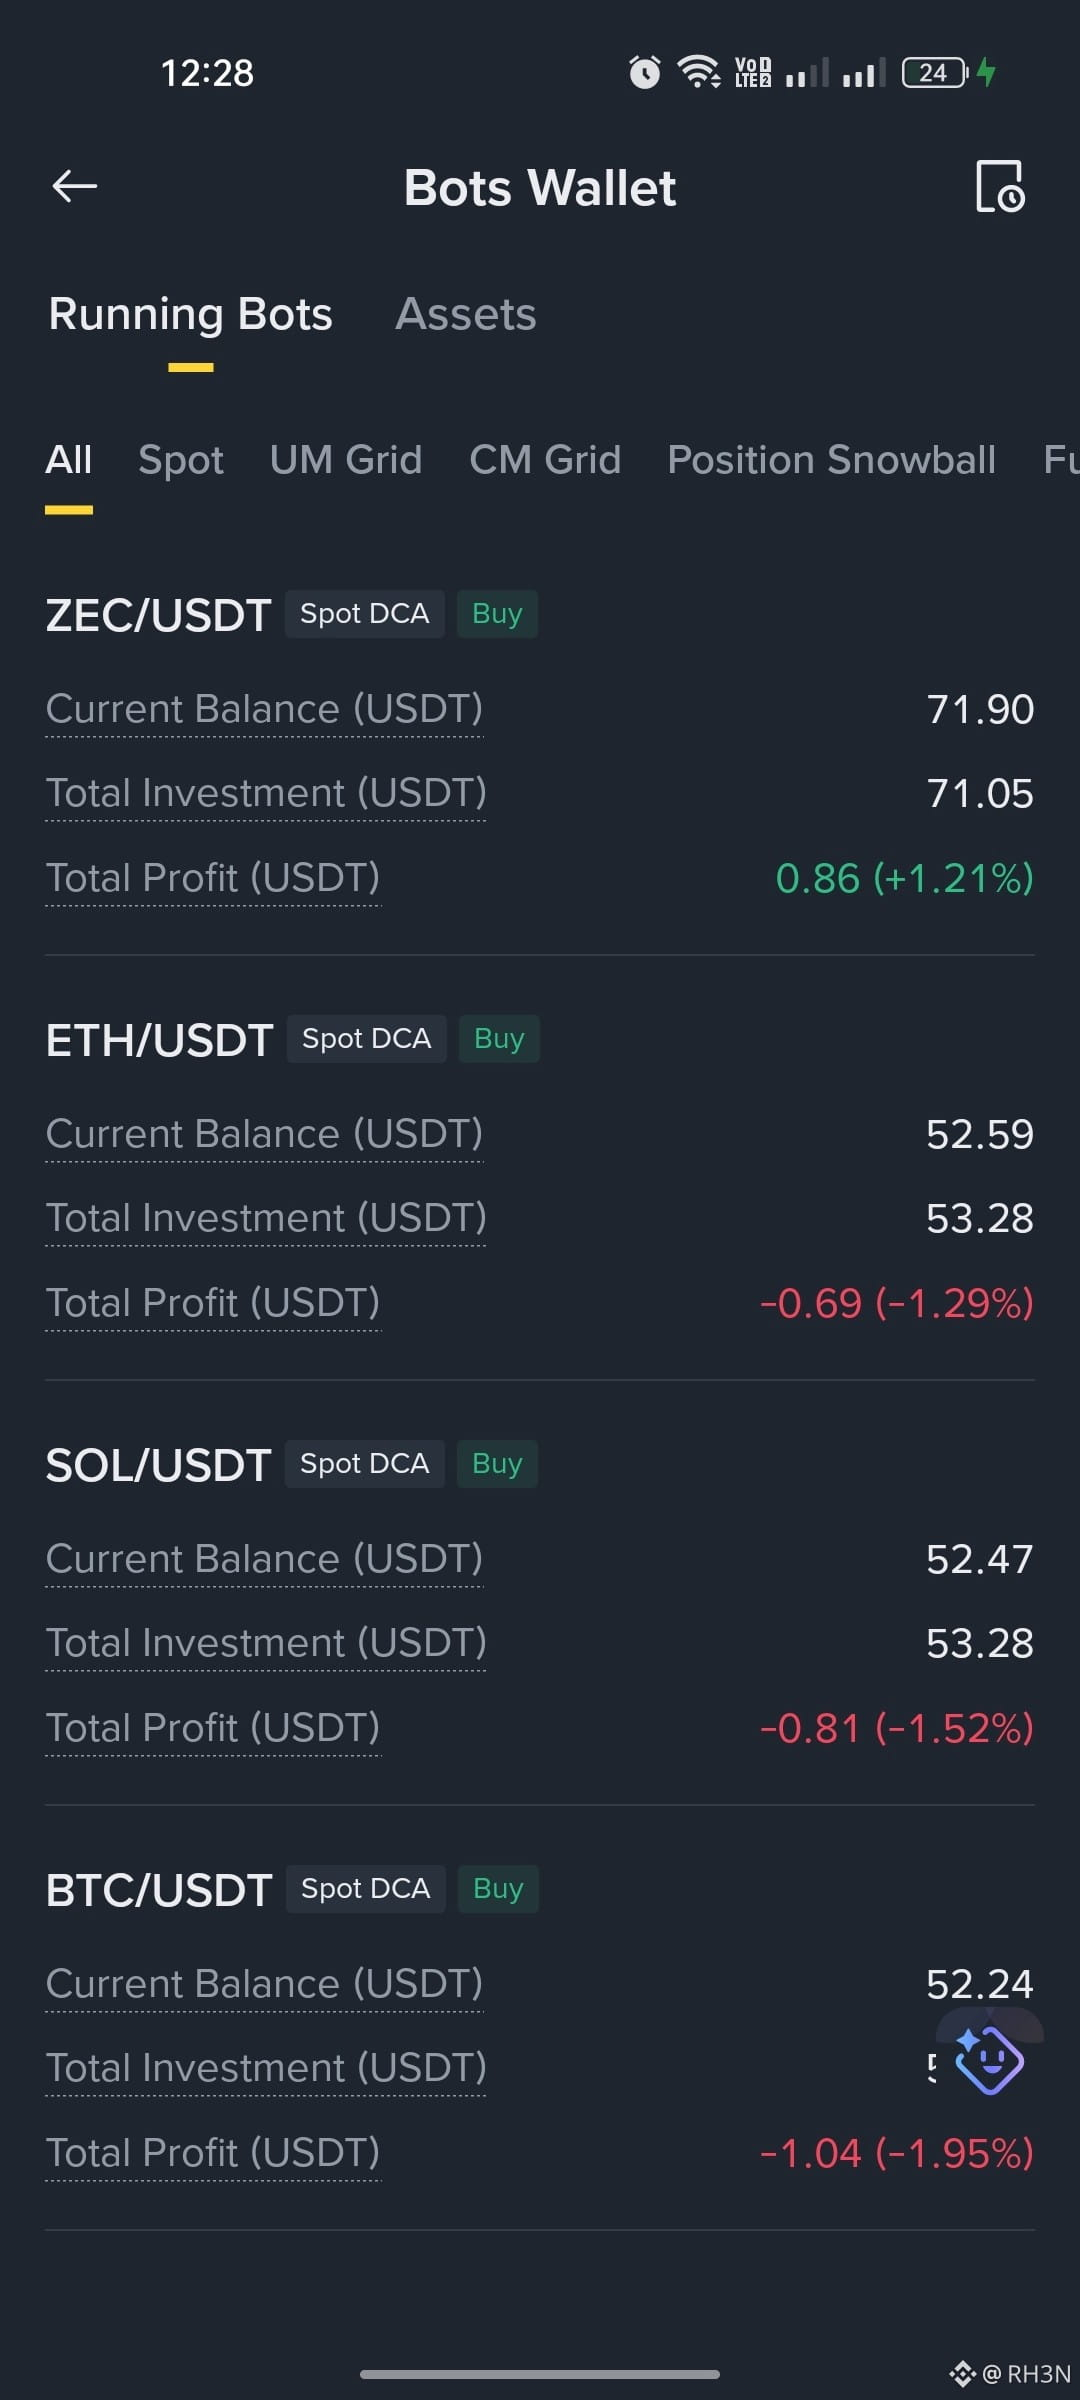
Task: Tap ZEC Current Balance (USDT) label
Action: [x=264, y=709]
